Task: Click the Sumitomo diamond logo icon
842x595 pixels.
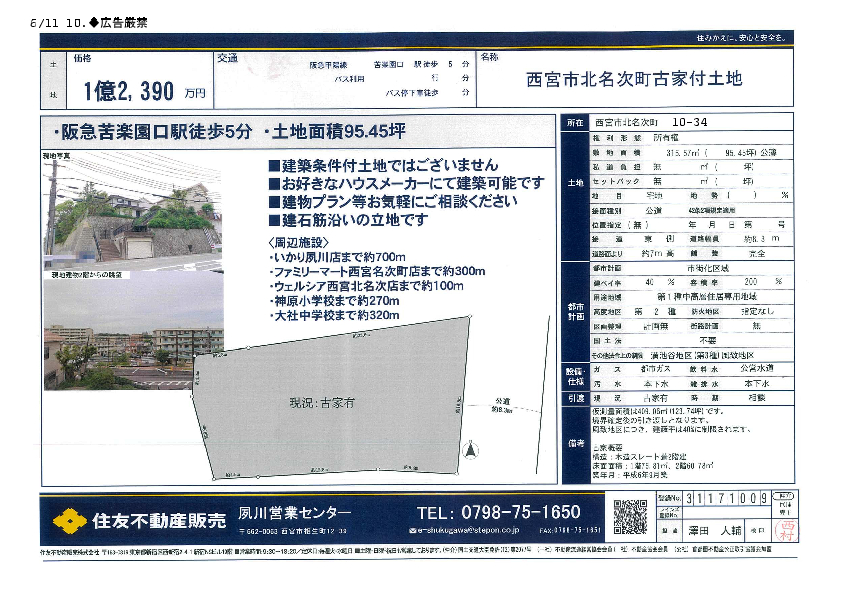Action: (67, 520)
